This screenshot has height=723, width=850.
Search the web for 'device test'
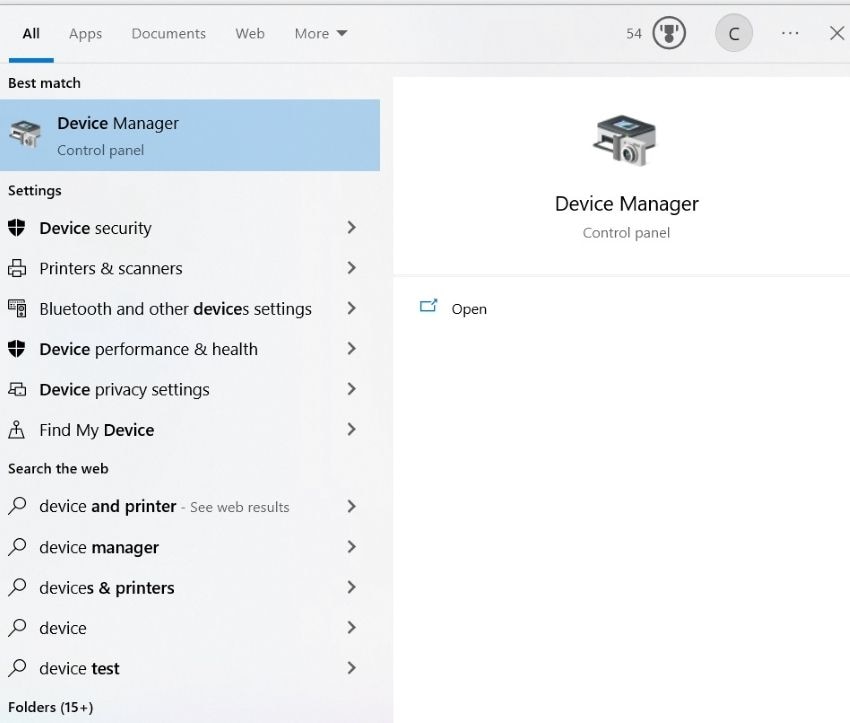point(79,668)
